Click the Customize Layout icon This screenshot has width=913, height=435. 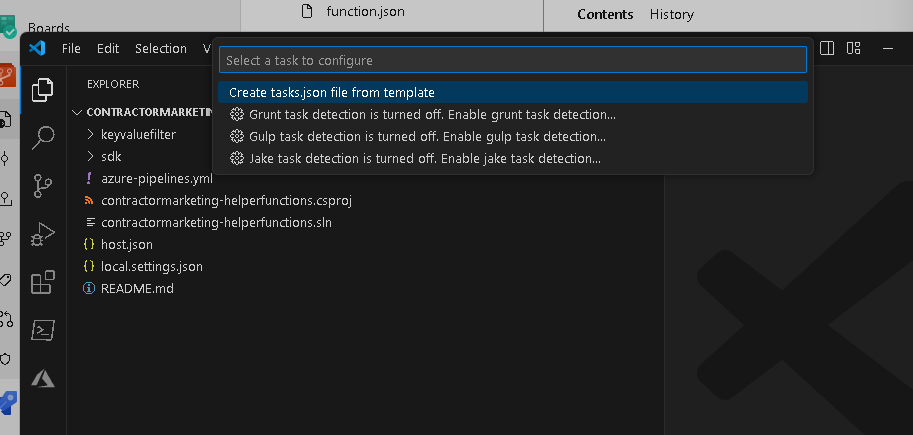[854, 48]
